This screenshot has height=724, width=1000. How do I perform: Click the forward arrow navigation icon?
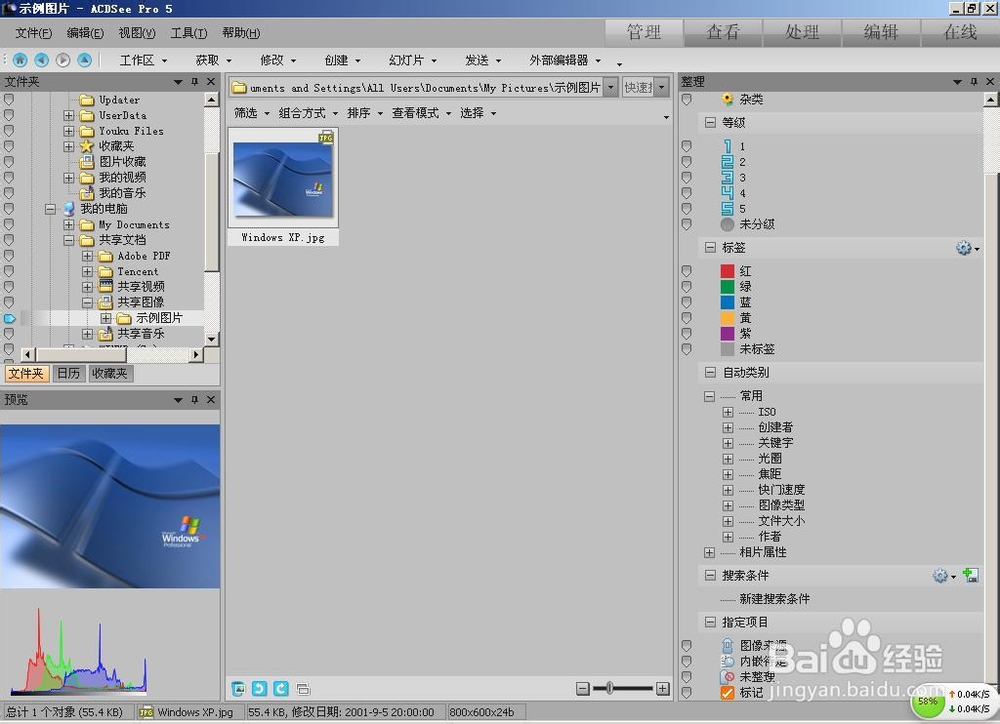click(62, 60)
